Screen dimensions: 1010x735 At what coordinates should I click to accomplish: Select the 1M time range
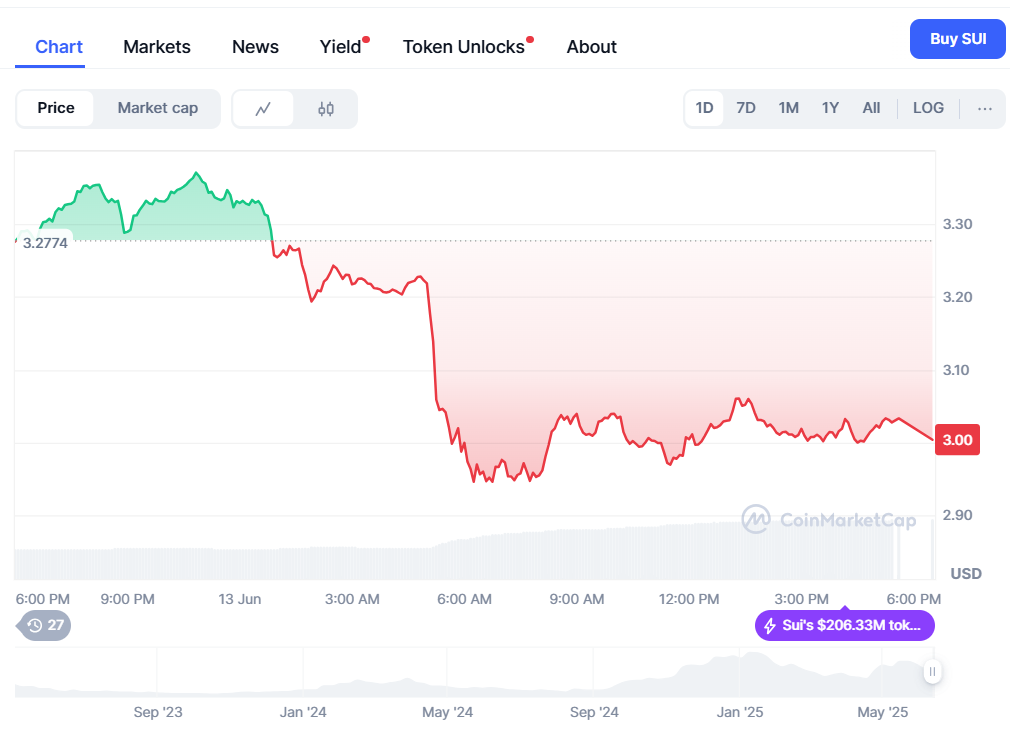click(788, 108)
